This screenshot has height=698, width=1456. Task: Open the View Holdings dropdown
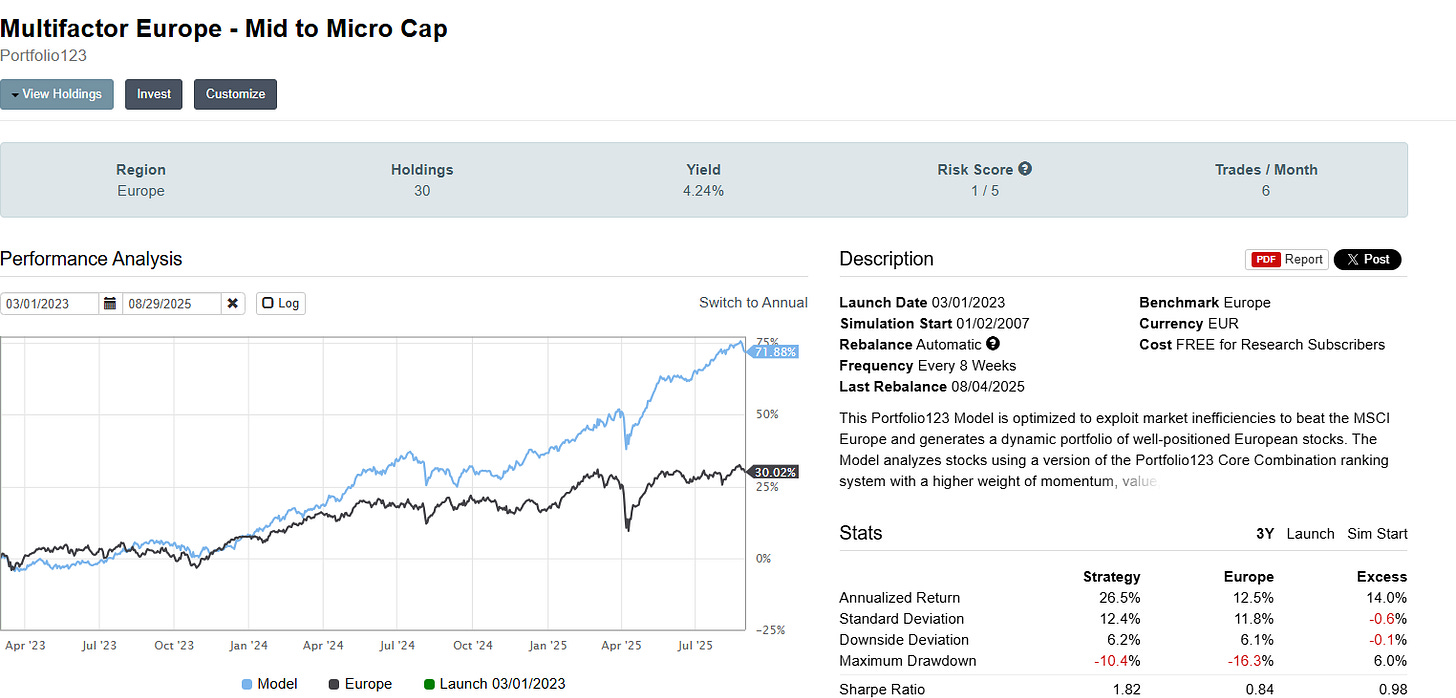[x=57, y=94]
